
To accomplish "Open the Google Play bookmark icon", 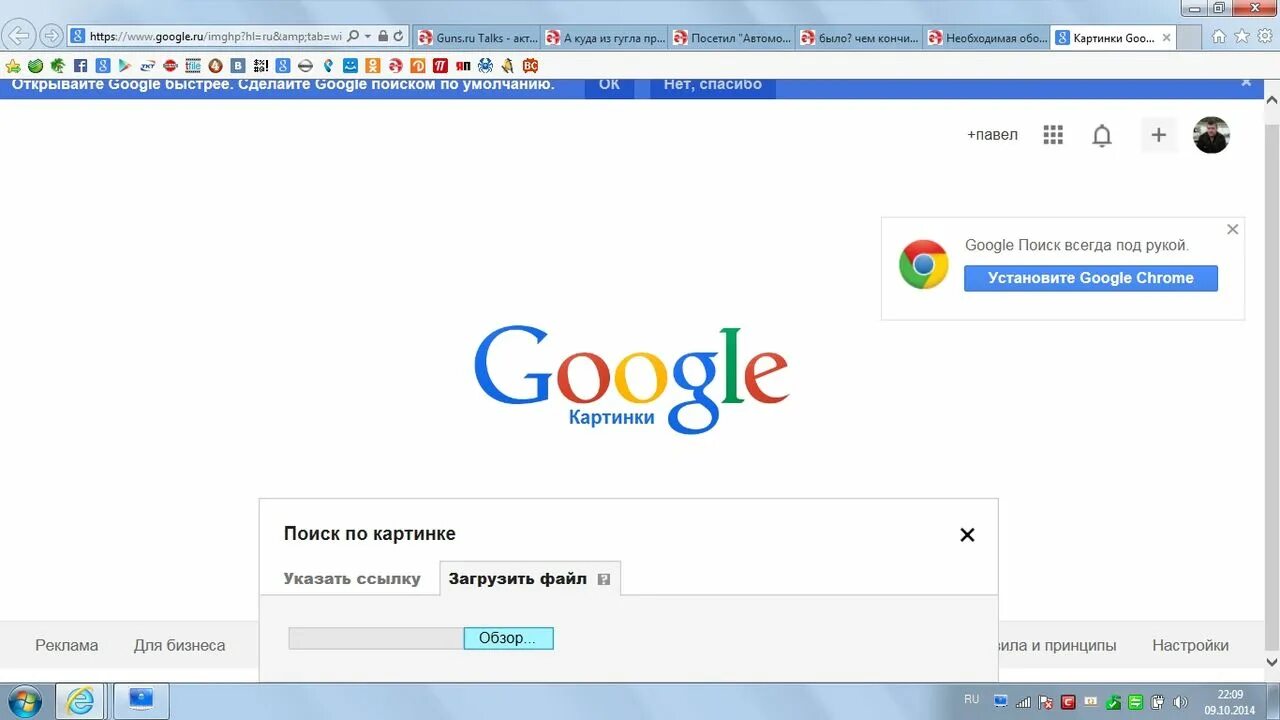I will pyautogui.click(x=124, y=66).
